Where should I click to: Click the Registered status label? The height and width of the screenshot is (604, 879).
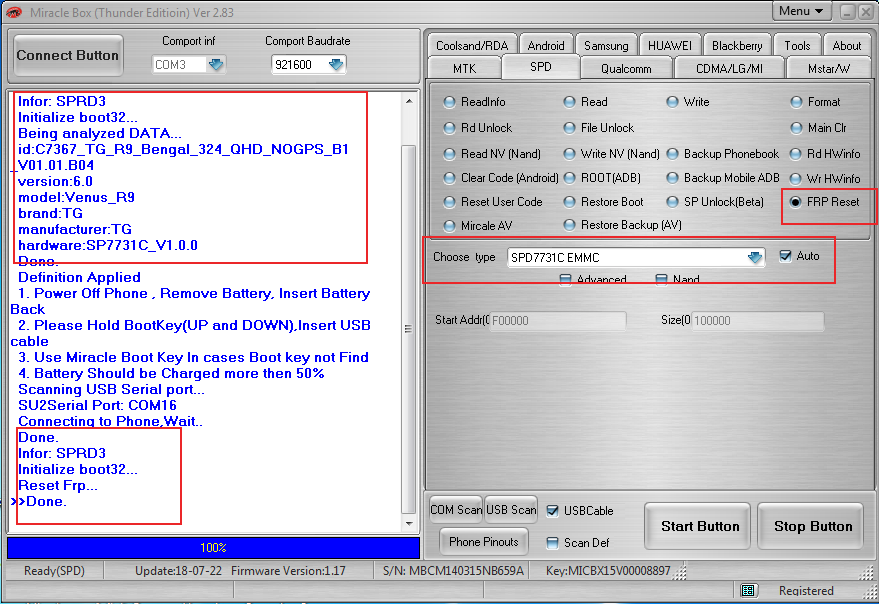(806, 591)
